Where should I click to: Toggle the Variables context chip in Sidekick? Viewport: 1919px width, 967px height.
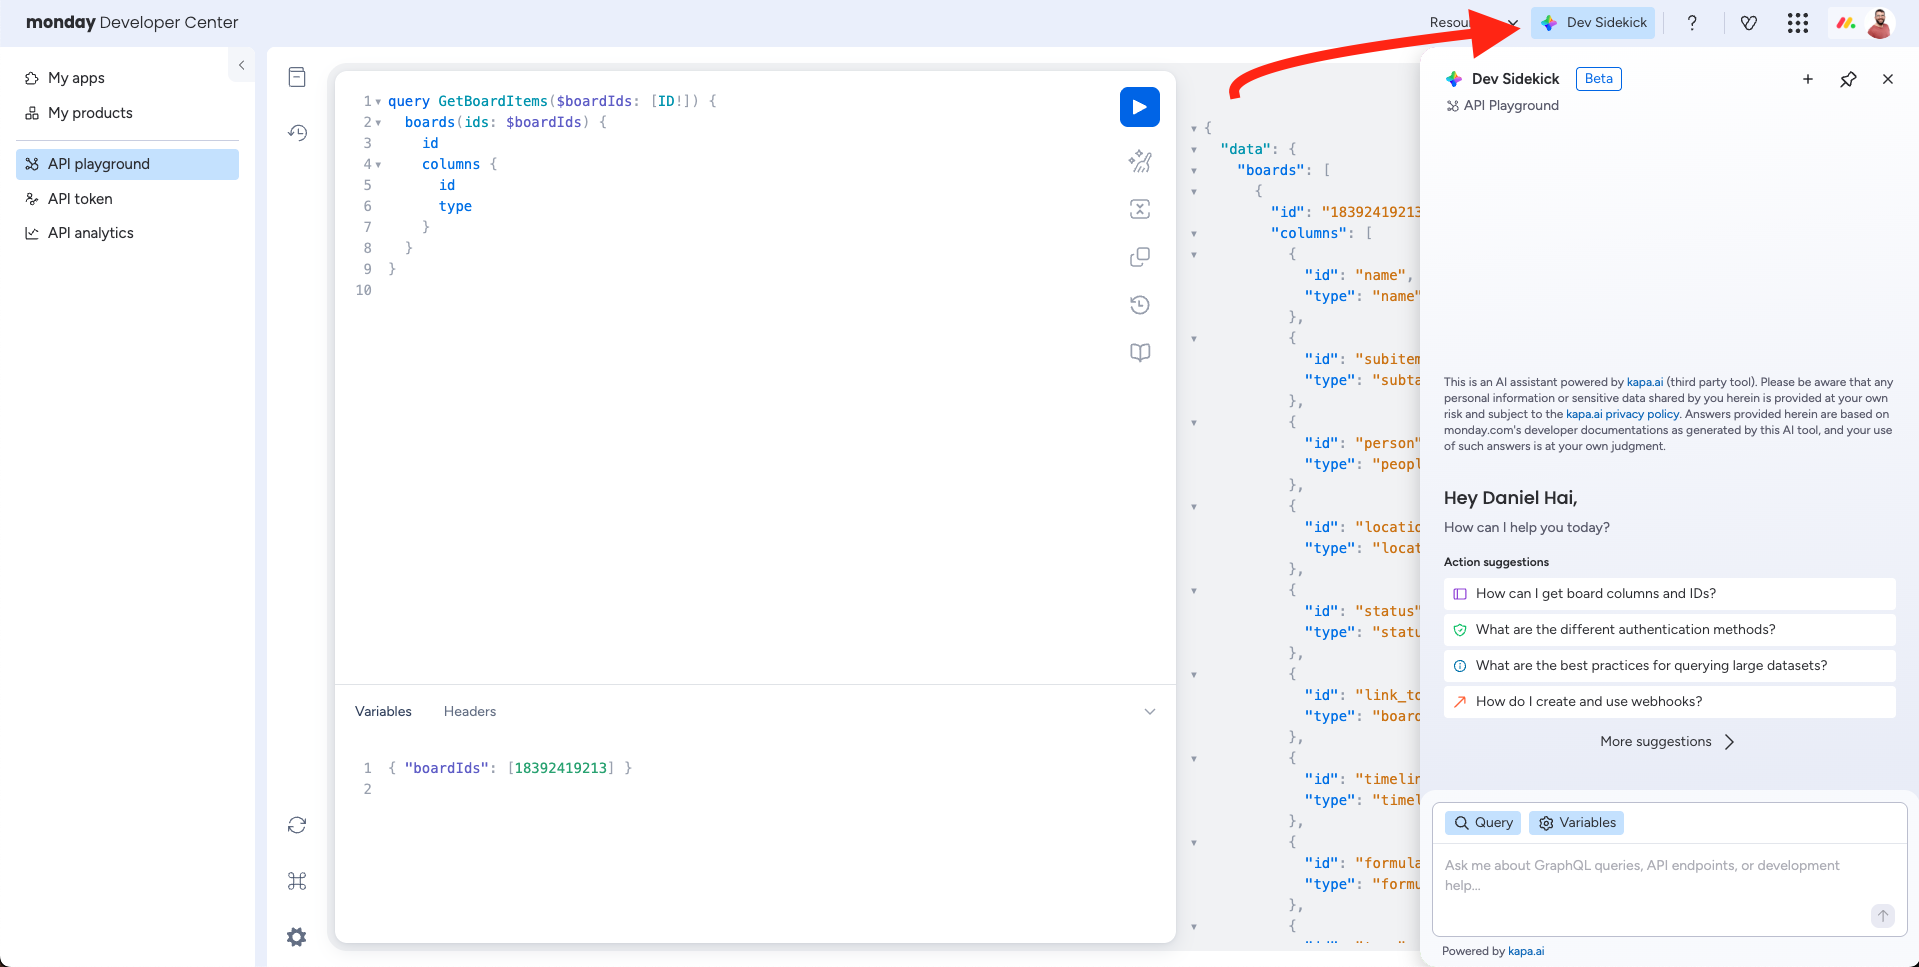click(1577, 823)
